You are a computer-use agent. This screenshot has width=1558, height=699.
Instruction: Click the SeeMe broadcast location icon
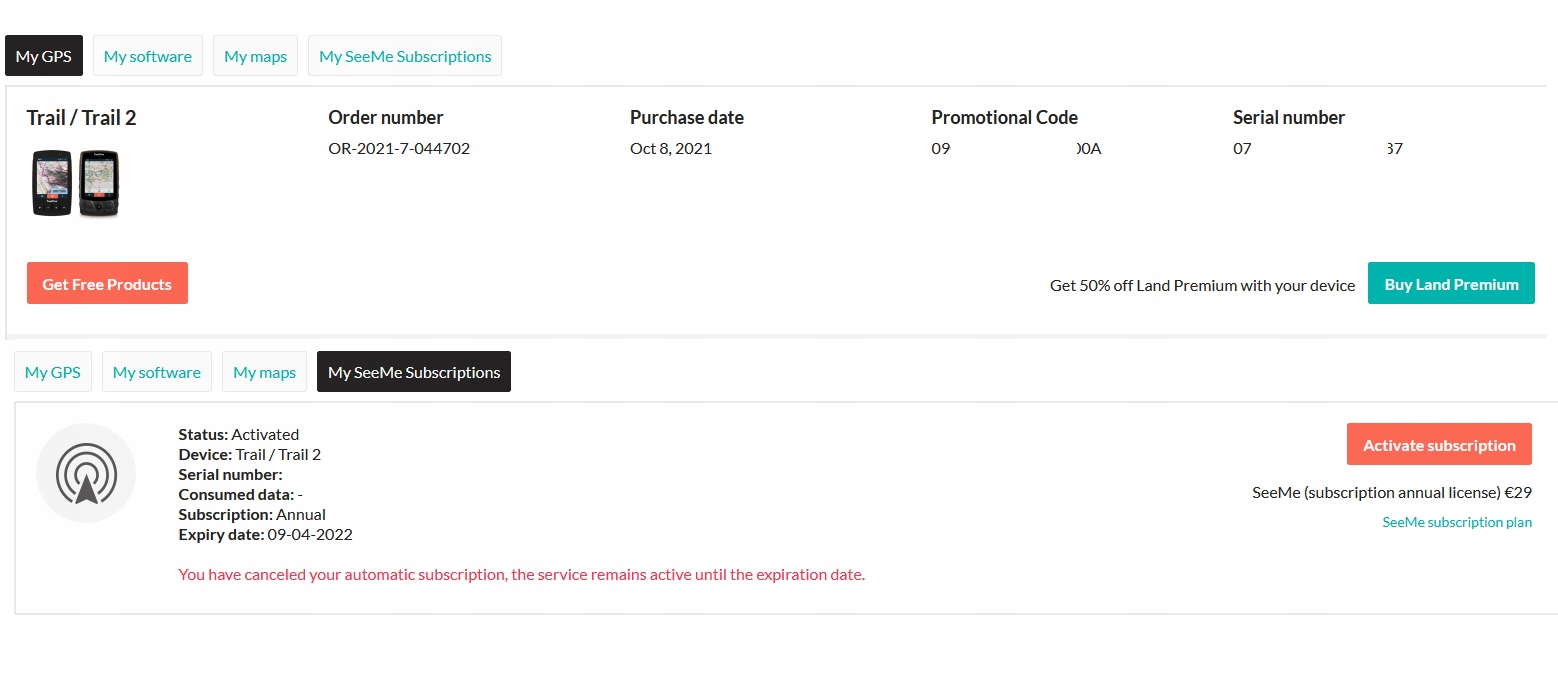point(86,473)
